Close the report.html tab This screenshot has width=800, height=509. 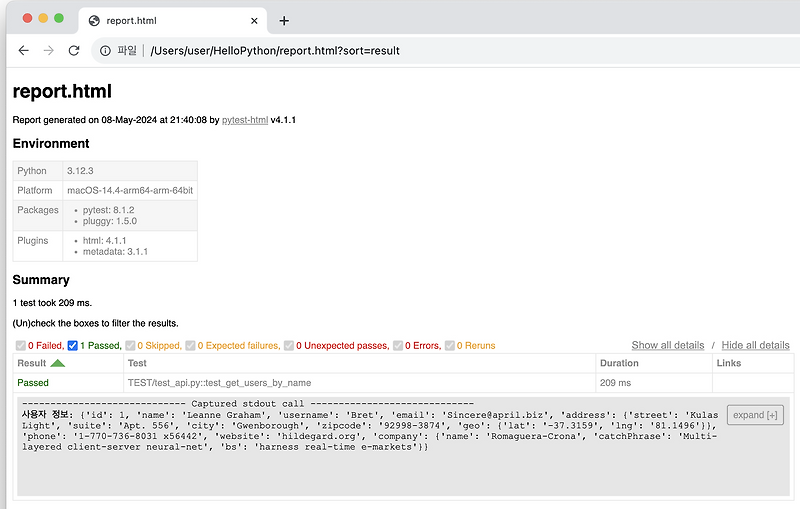(x=254, y=21)
